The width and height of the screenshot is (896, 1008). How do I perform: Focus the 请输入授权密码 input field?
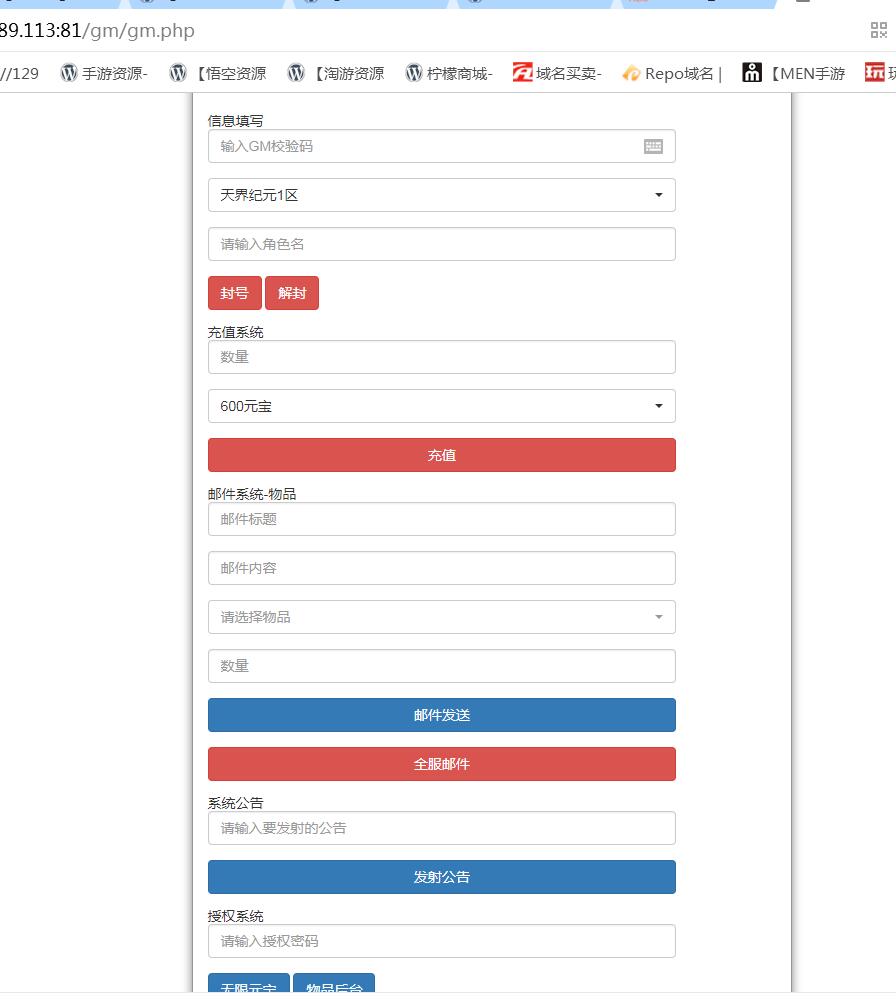(441, 941)
